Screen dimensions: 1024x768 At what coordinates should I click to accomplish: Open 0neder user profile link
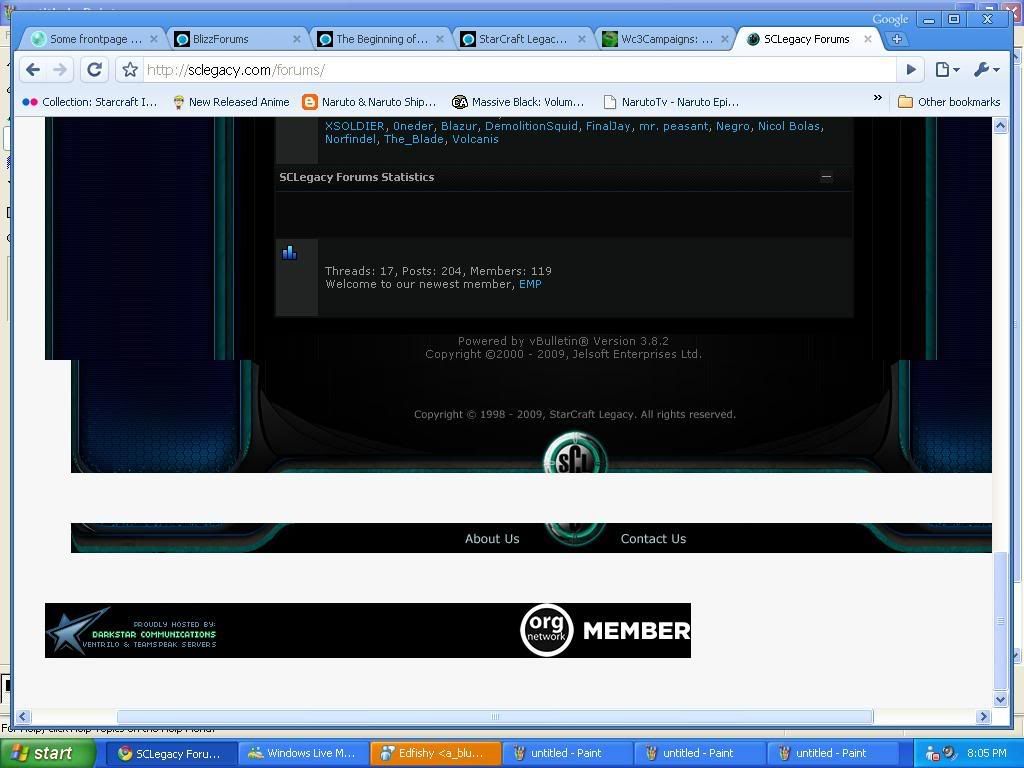(412, 126)
